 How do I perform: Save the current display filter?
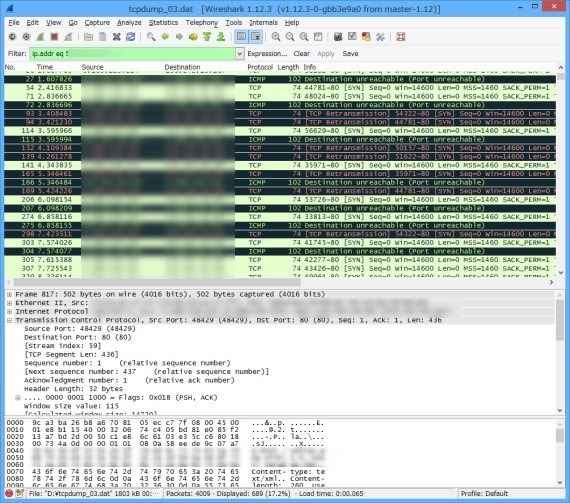(350, 54)
